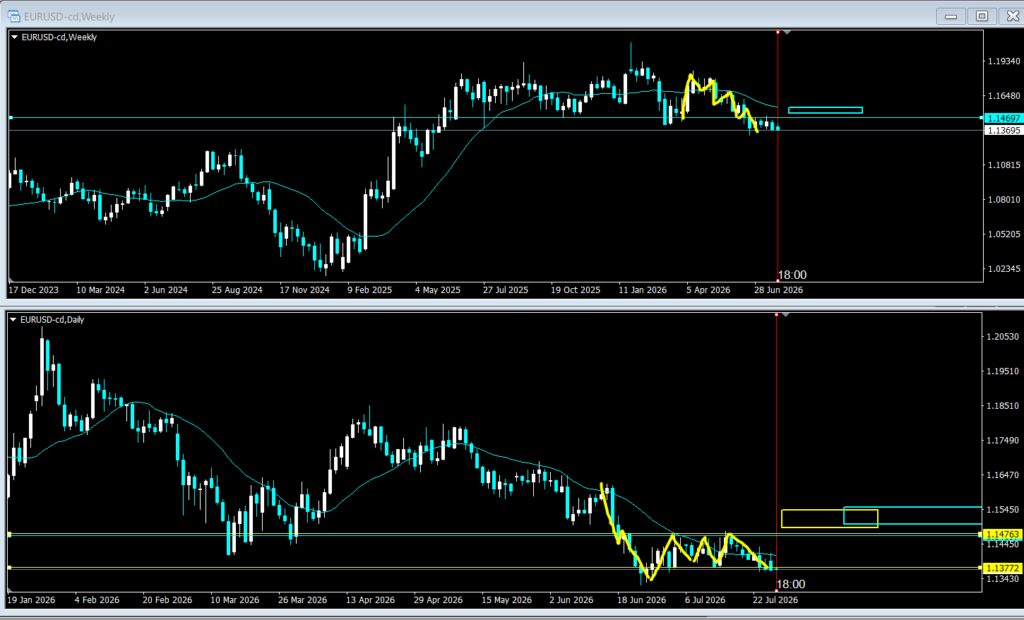Click the left anchor handle of the 1.14763 yellow line
This screenshot has width=1024, height=620.
[9, 534]
